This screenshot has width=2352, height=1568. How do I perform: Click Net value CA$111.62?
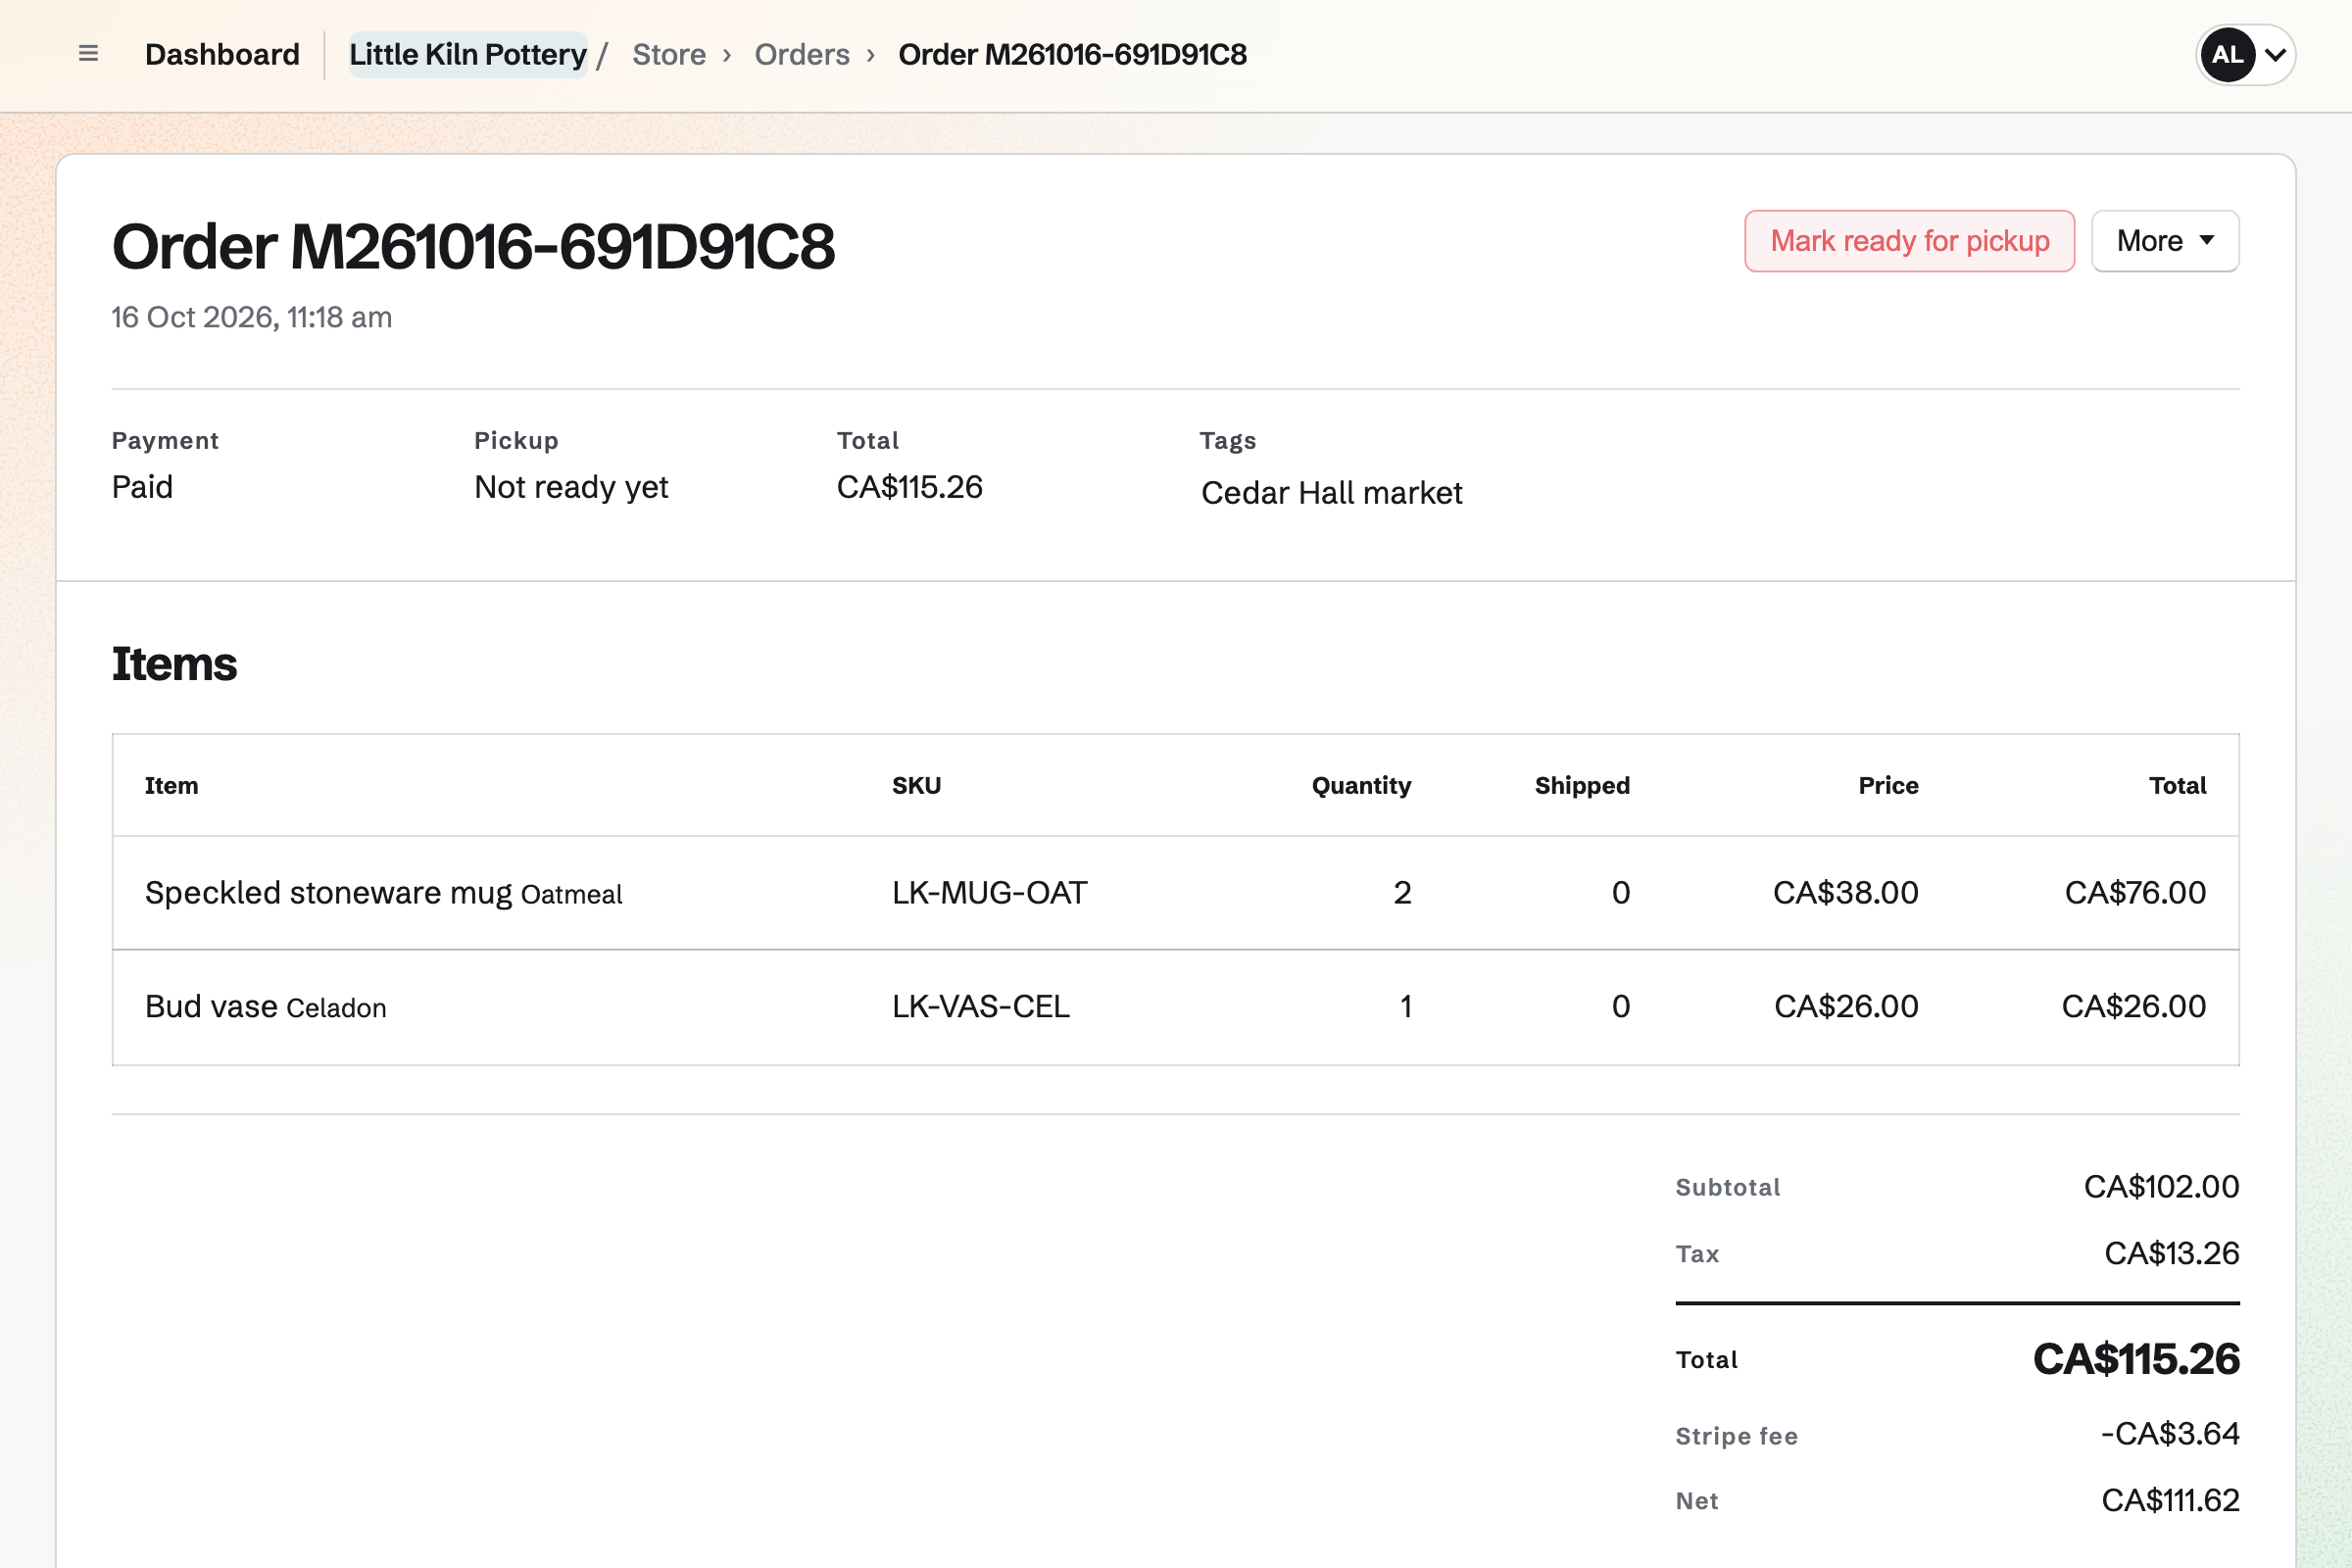[2170, 1501]
